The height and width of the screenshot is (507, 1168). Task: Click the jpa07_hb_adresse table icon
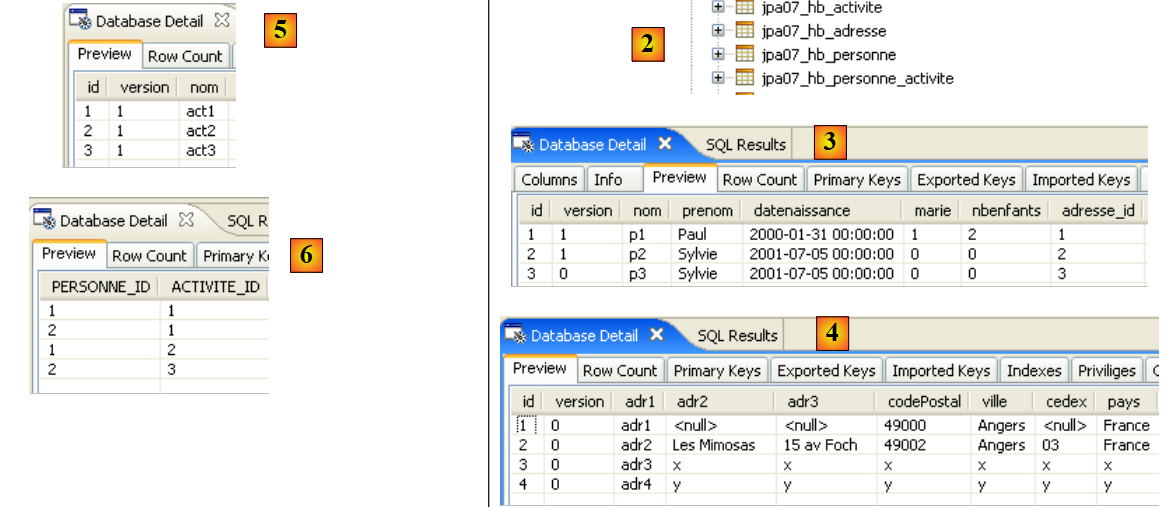click(x=744, y=31)
